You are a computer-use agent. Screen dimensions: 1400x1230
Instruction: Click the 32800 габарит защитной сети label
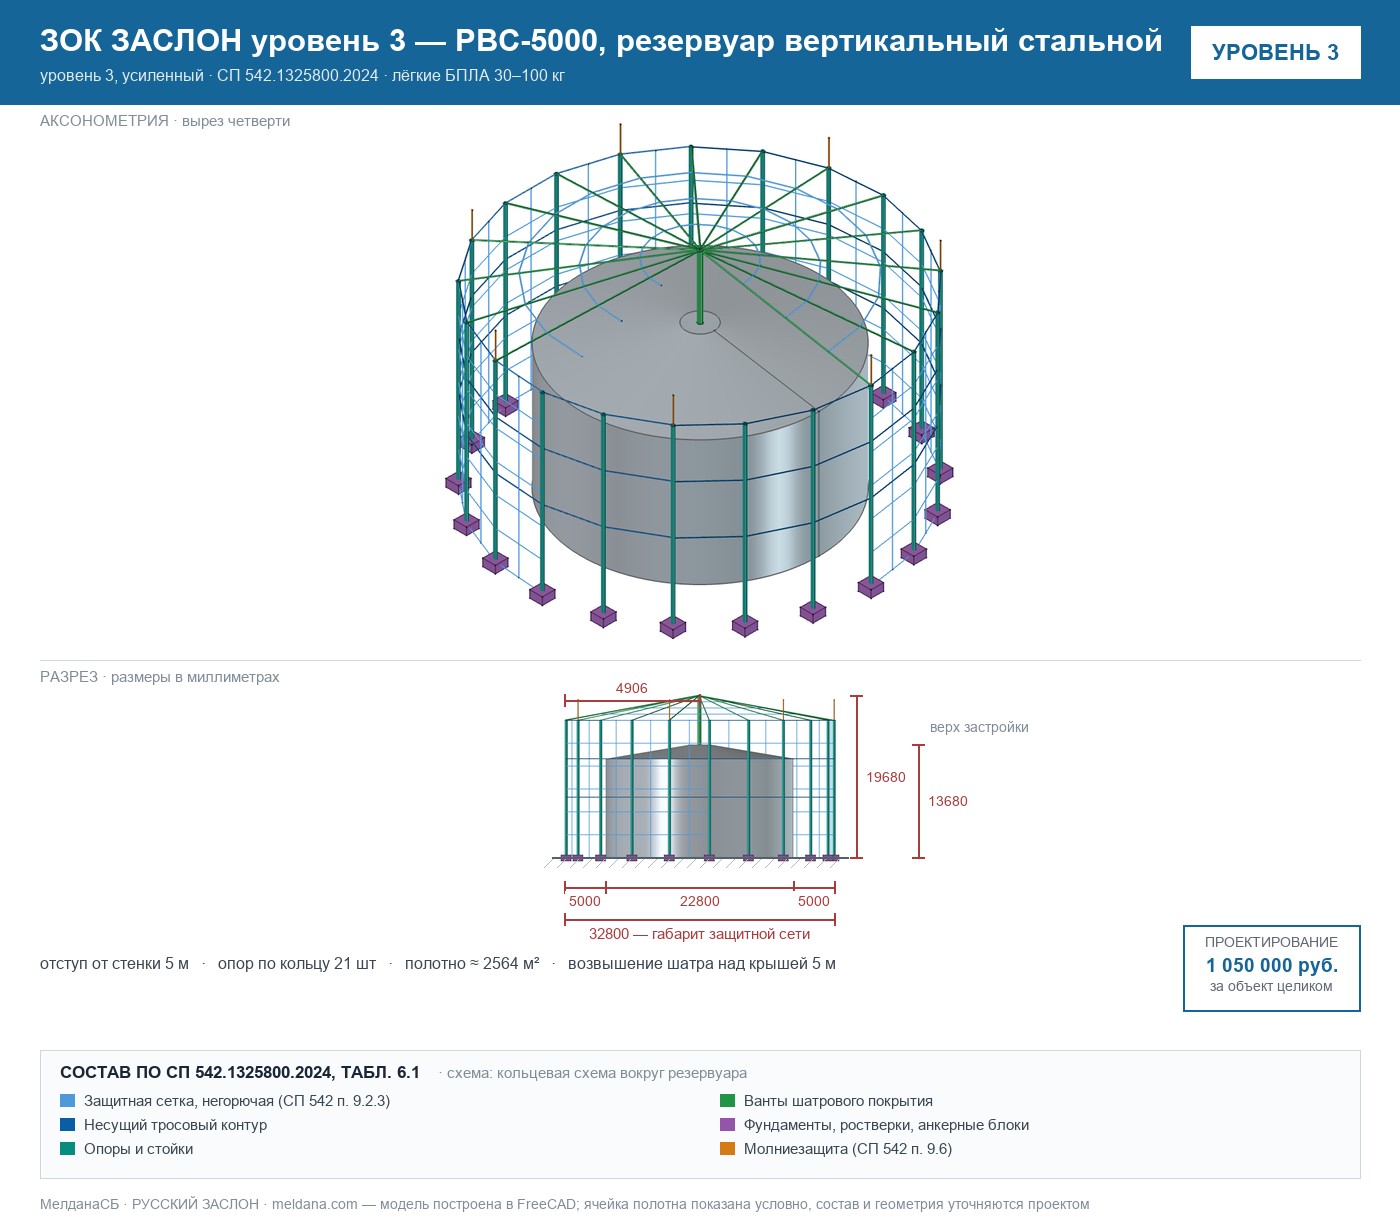(x=700, y=934)
